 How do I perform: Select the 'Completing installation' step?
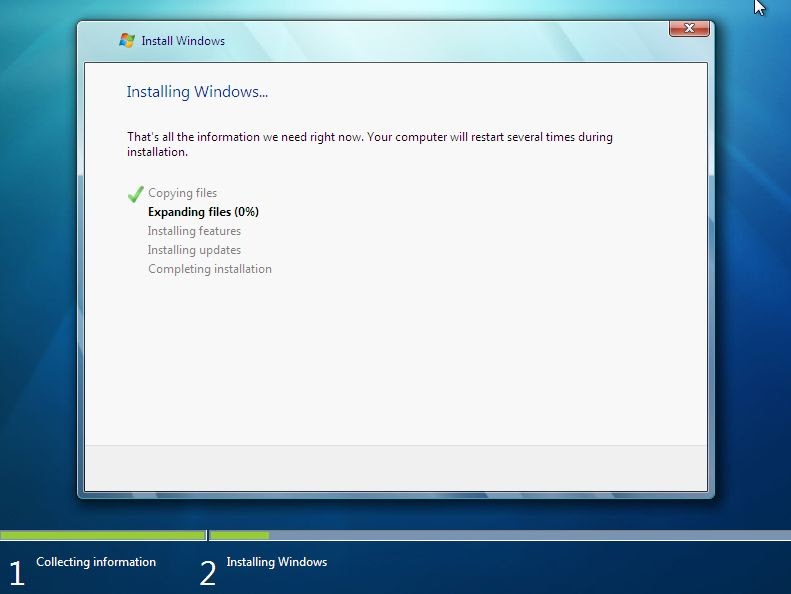(x=210, y=269)
